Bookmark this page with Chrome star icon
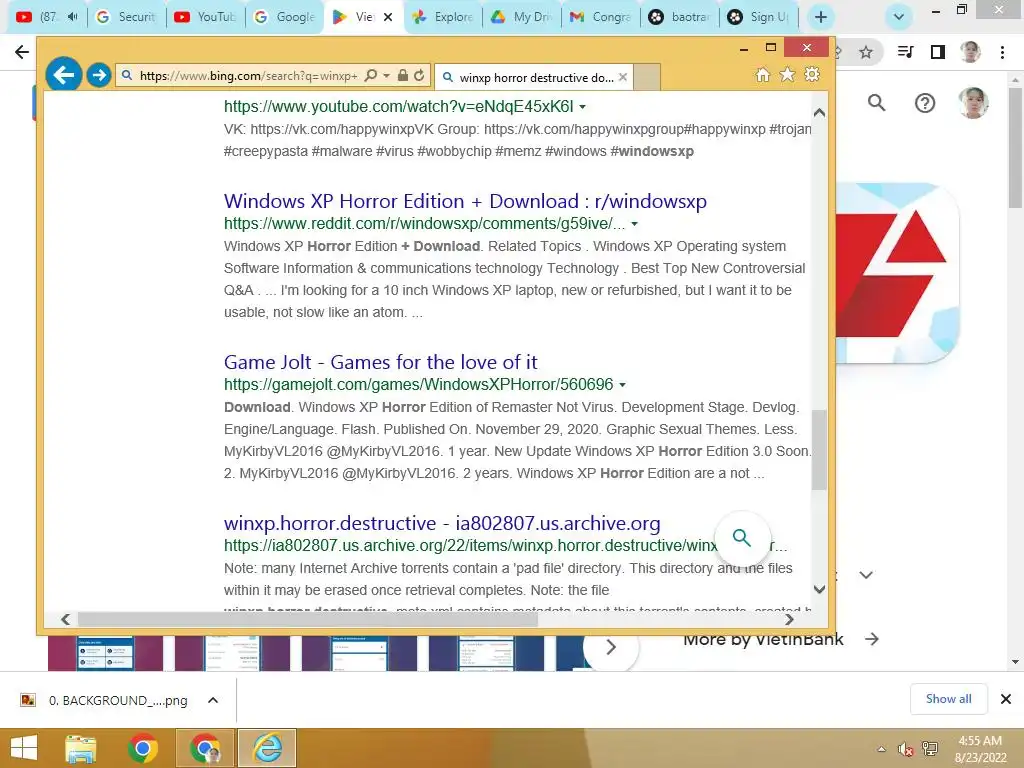Image resolution: width=1024 pixels, height=768 pixels. point(866,52)
